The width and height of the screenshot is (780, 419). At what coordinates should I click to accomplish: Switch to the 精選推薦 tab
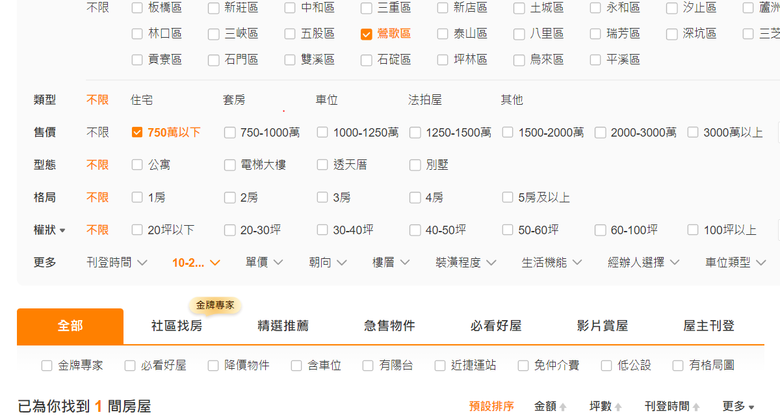click(x=283, y=326)
